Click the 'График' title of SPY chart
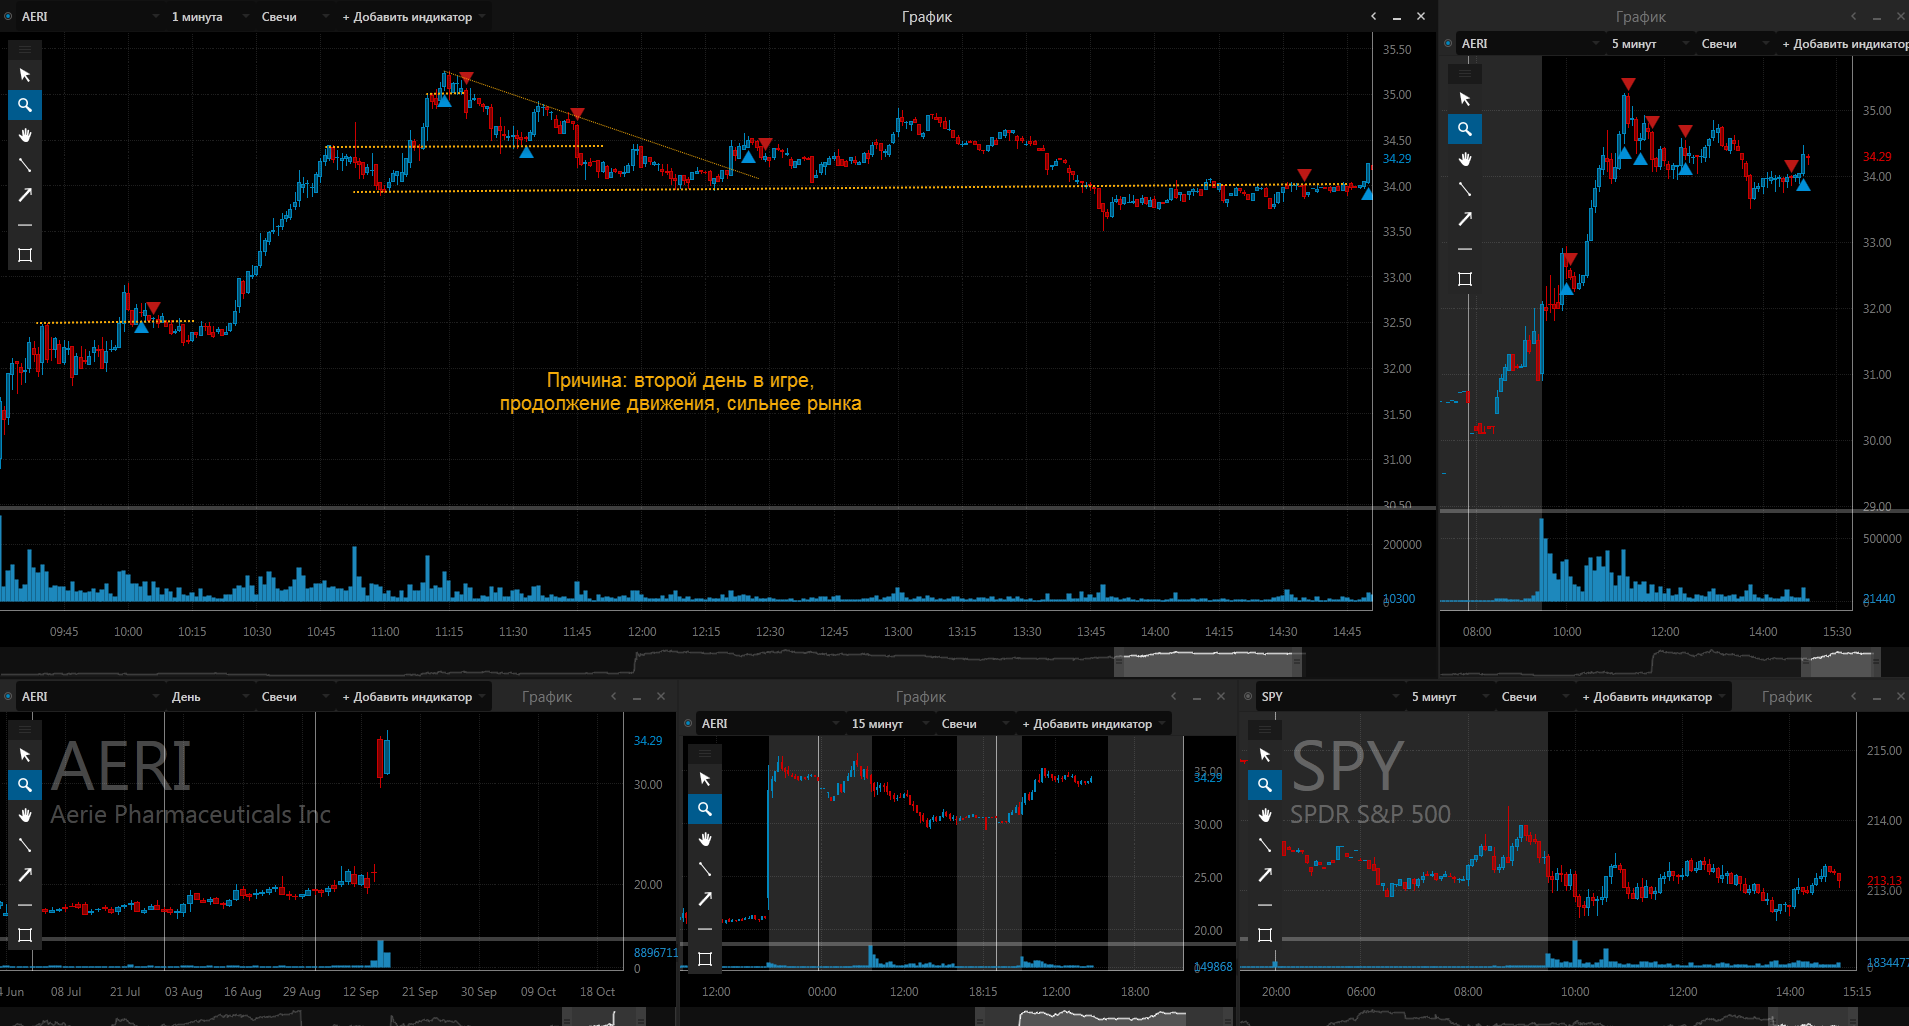This screenshot has height=1026, width=1909. pos(1787,697)
